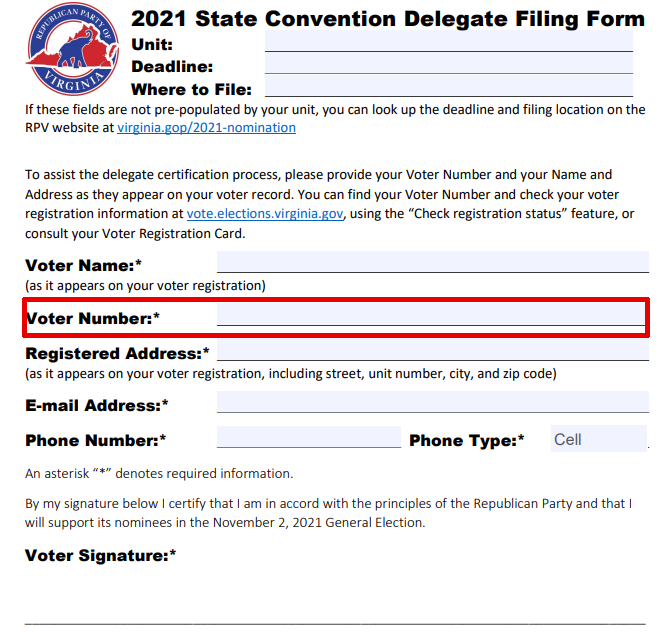This screenshot has height=633, width=667.
Task: Click the bold "Voter Name:*" label
Action: [84, 266]
